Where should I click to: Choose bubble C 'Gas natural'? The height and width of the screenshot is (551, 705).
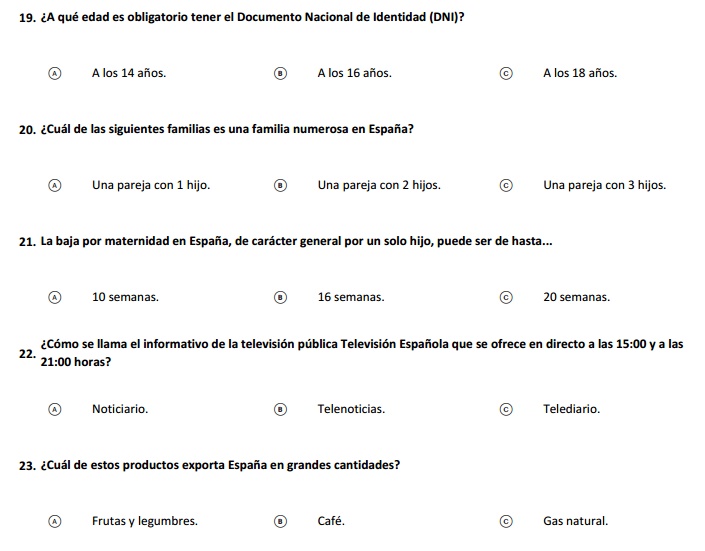pos(506,521)
